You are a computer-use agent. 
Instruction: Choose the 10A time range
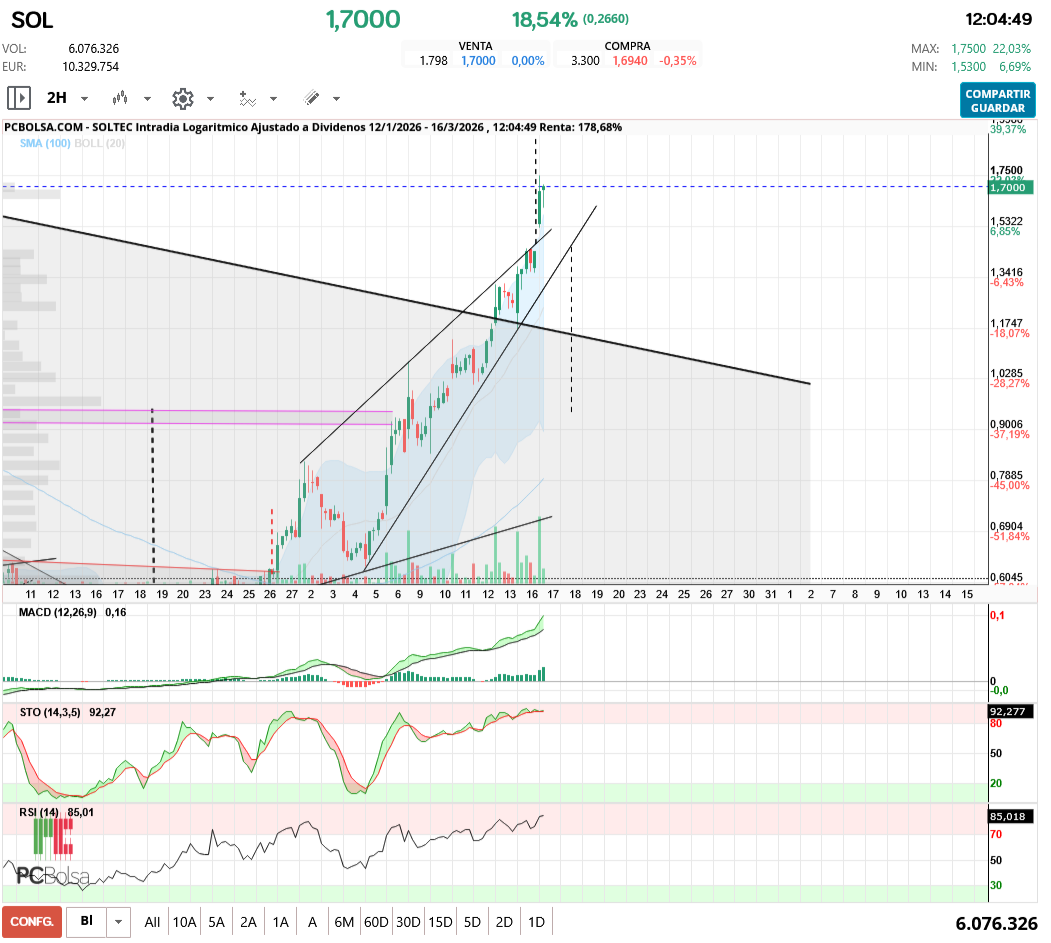click(x=184, y=921)
